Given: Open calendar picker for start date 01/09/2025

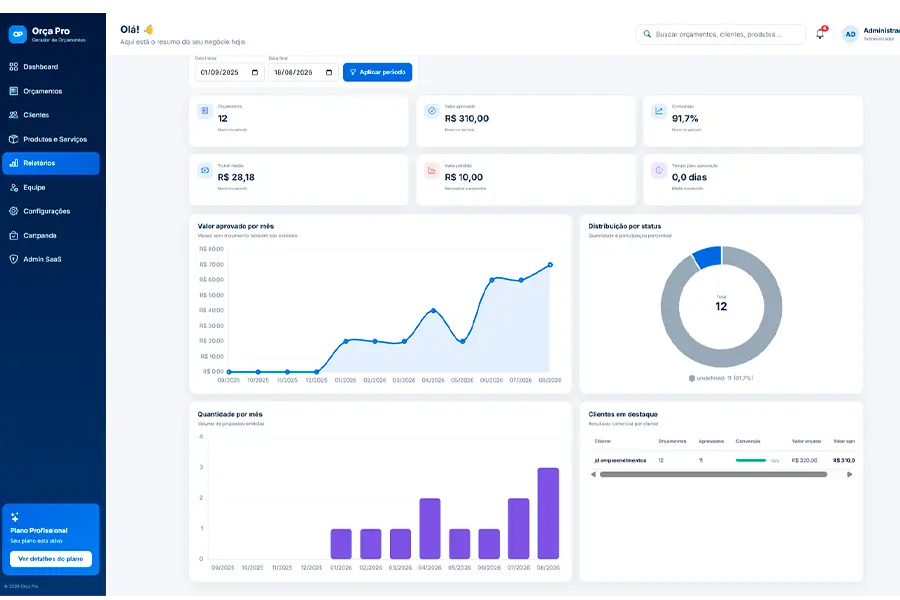Looking at the screenshot, I should [255, 72].
